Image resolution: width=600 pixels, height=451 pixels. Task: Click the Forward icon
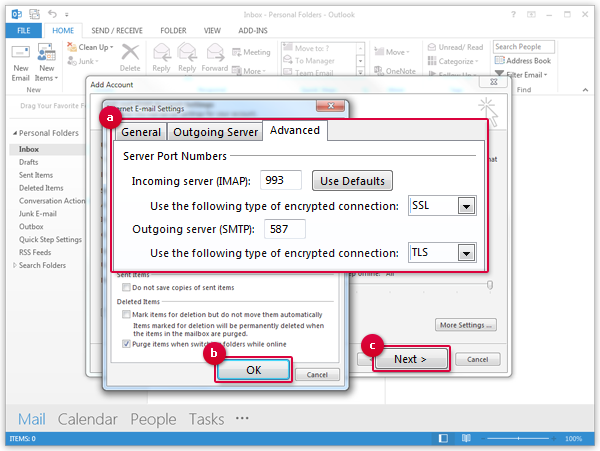tap(214, 55)
